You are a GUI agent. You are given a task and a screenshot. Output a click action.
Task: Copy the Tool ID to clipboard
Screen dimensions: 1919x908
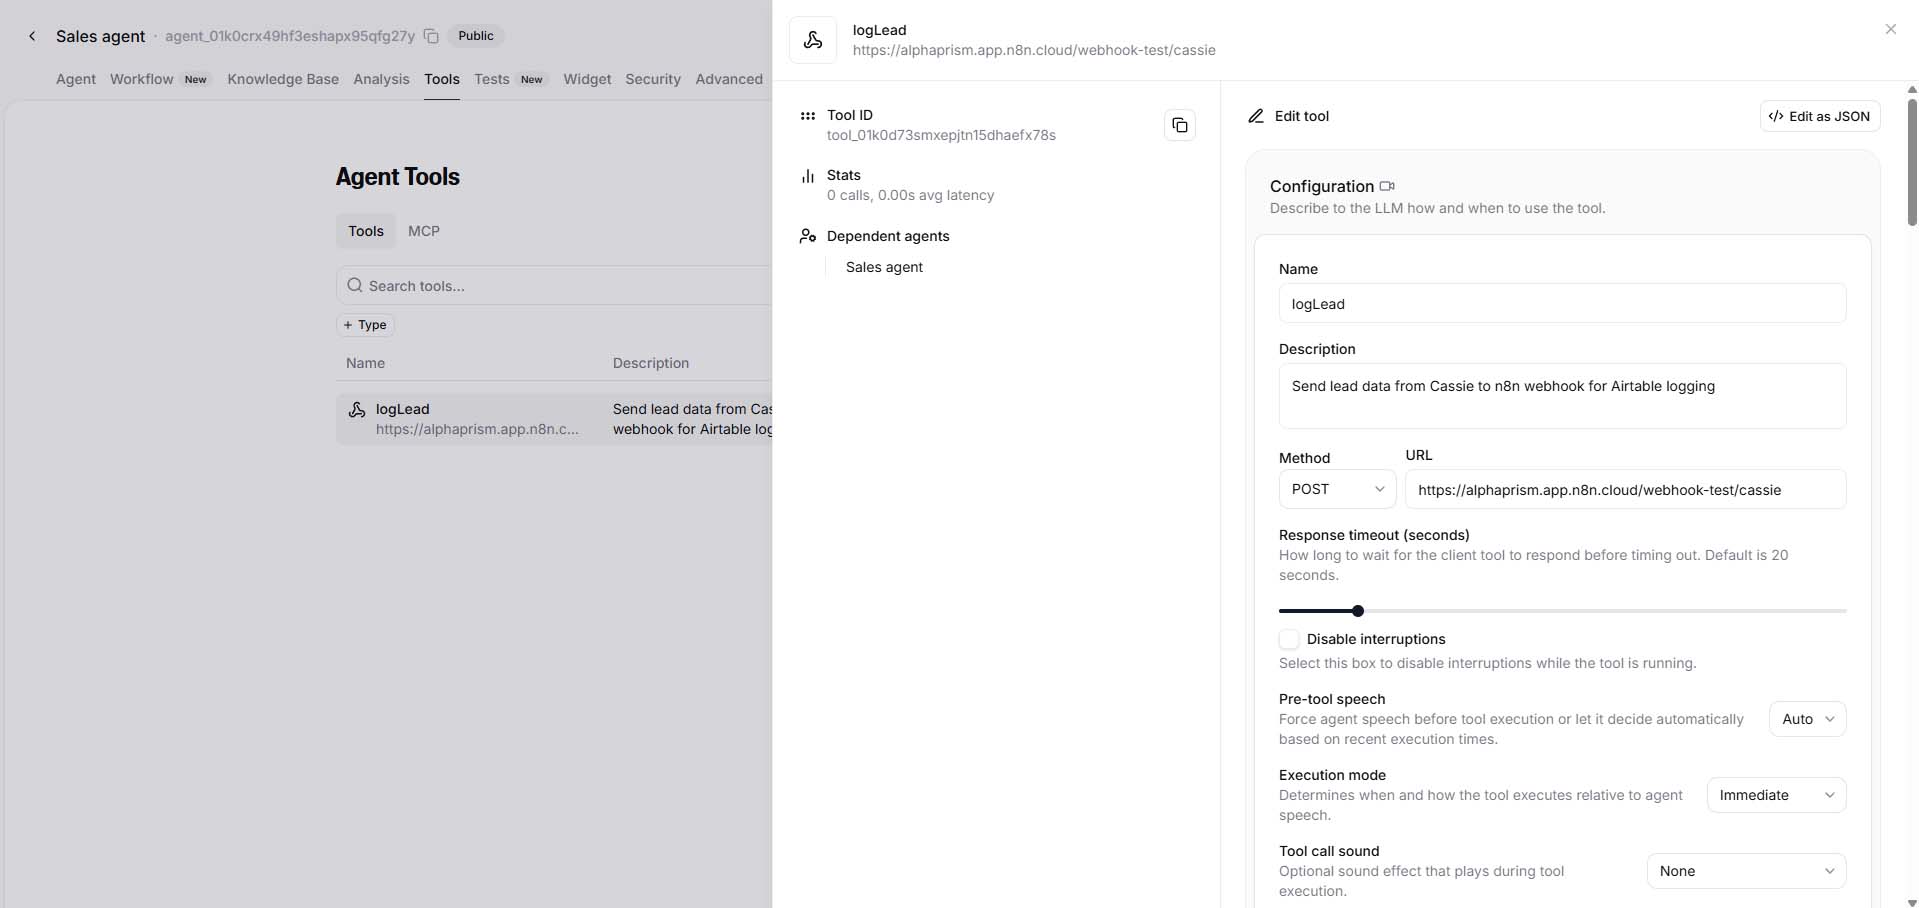tap(1180, 125)
